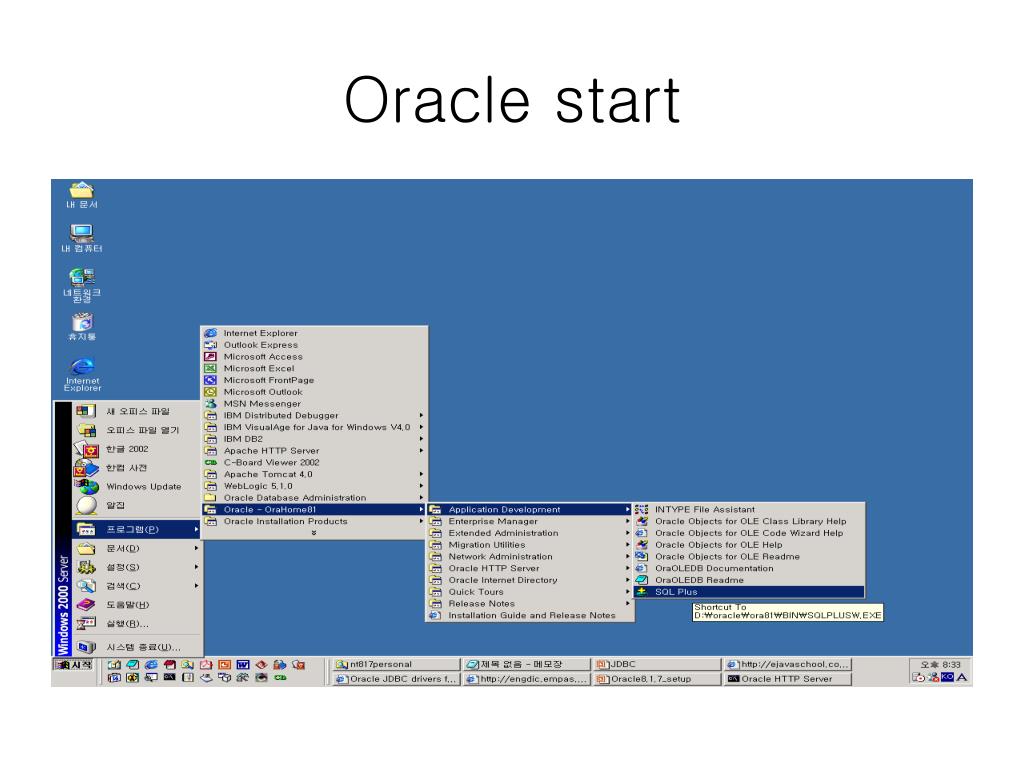Screen dimensions: 1024x768
Task: Open 새 오피스 파일 in Start menu
Action: tap(136, 411)
